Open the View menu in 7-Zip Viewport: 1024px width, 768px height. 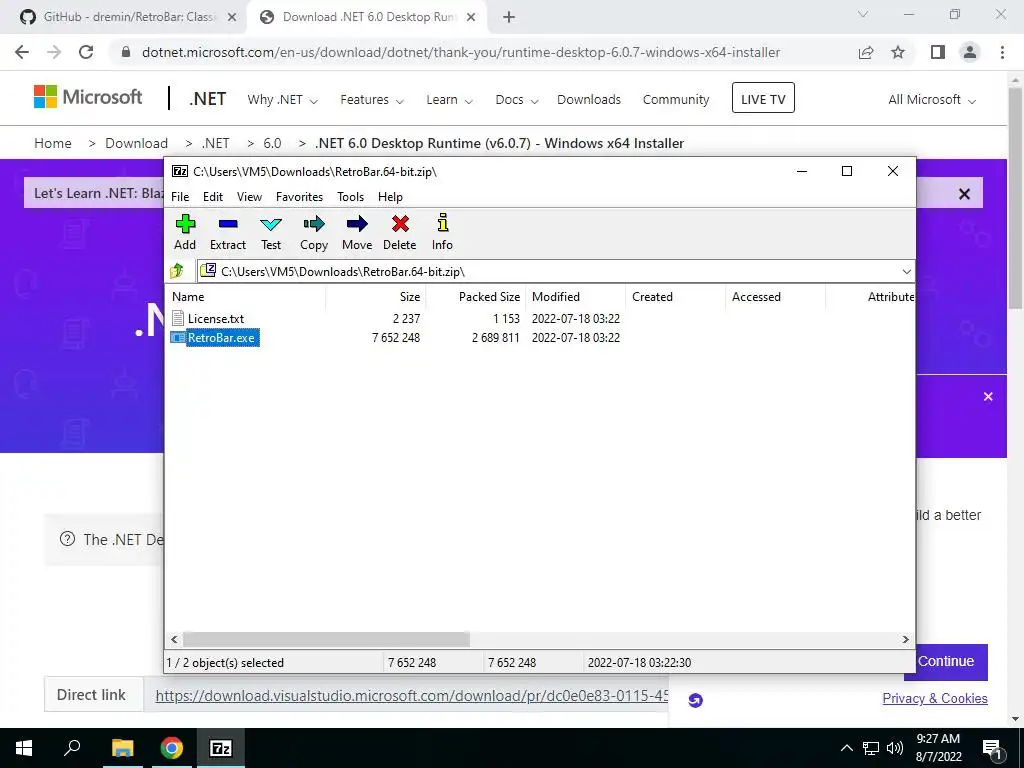pyautogui.click(x=249, y=197)
